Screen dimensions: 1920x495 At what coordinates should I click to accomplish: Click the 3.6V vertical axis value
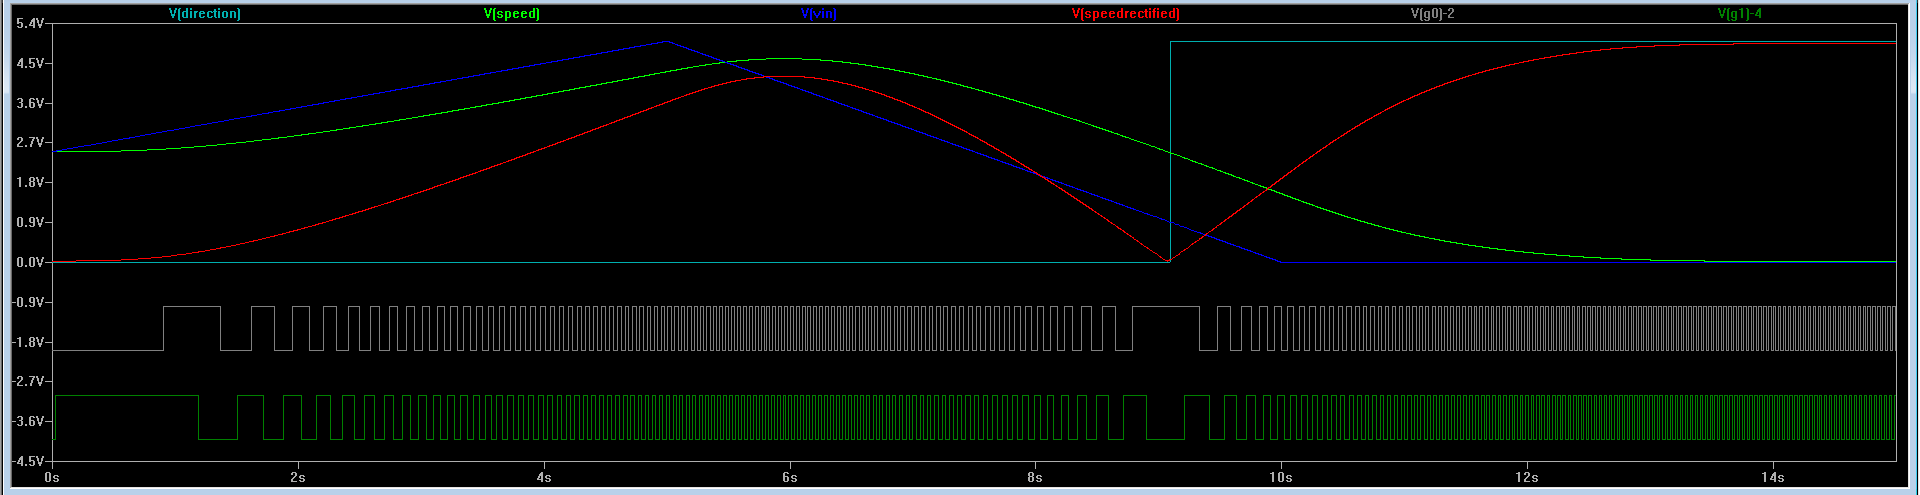pos(30,103)
